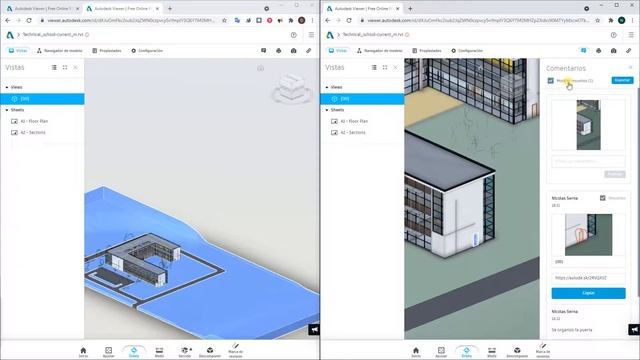
Task: Open help icon in left window header
Action: coord(294,35)
